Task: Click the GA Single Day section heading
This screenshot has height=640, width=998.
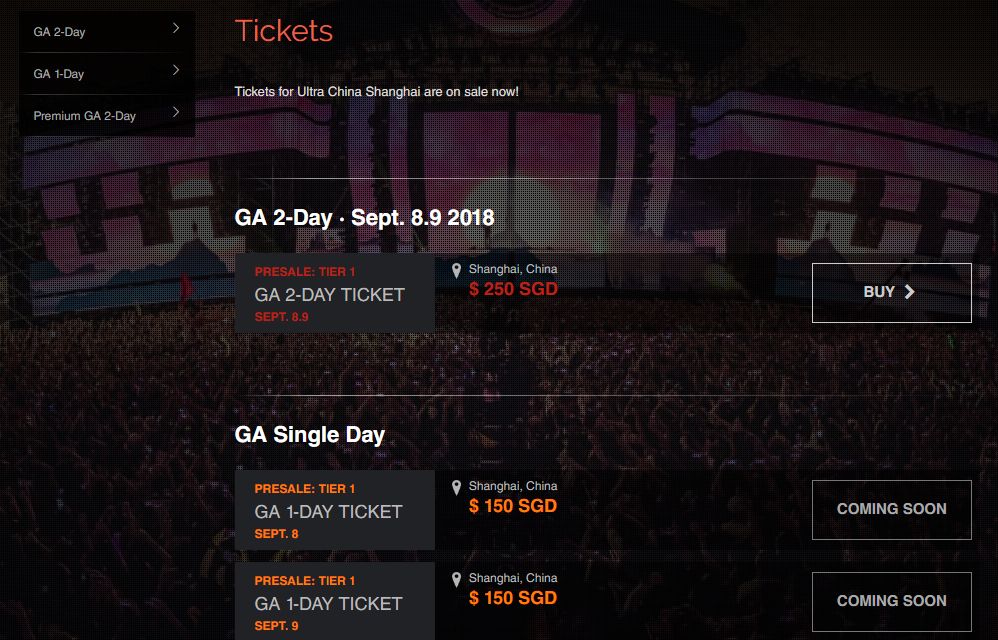Action: tap(310, 435)
